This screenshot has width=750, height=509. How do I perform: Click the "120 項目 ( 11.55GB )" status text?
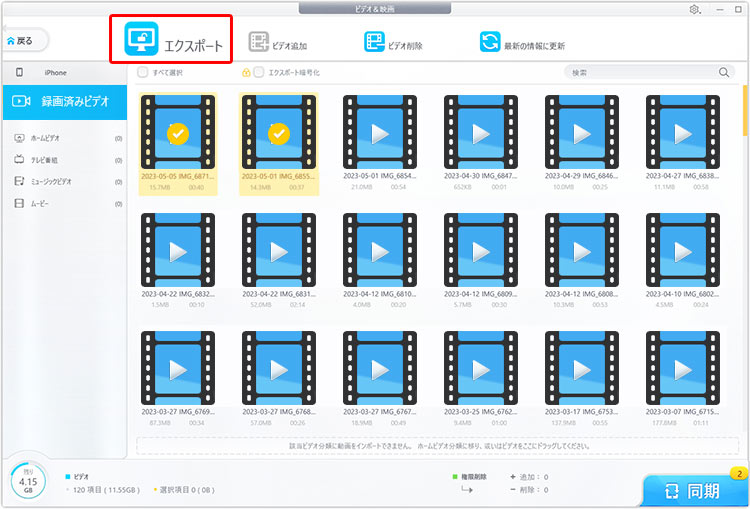(106, 490)
